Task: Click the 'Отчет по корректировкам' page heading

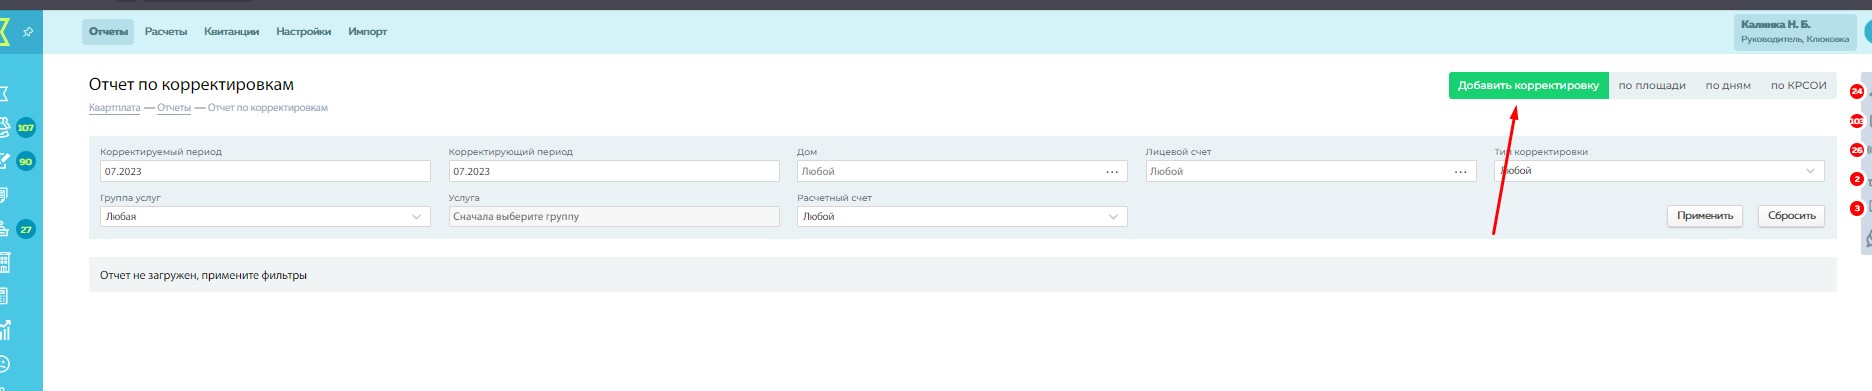Action: 191,85
